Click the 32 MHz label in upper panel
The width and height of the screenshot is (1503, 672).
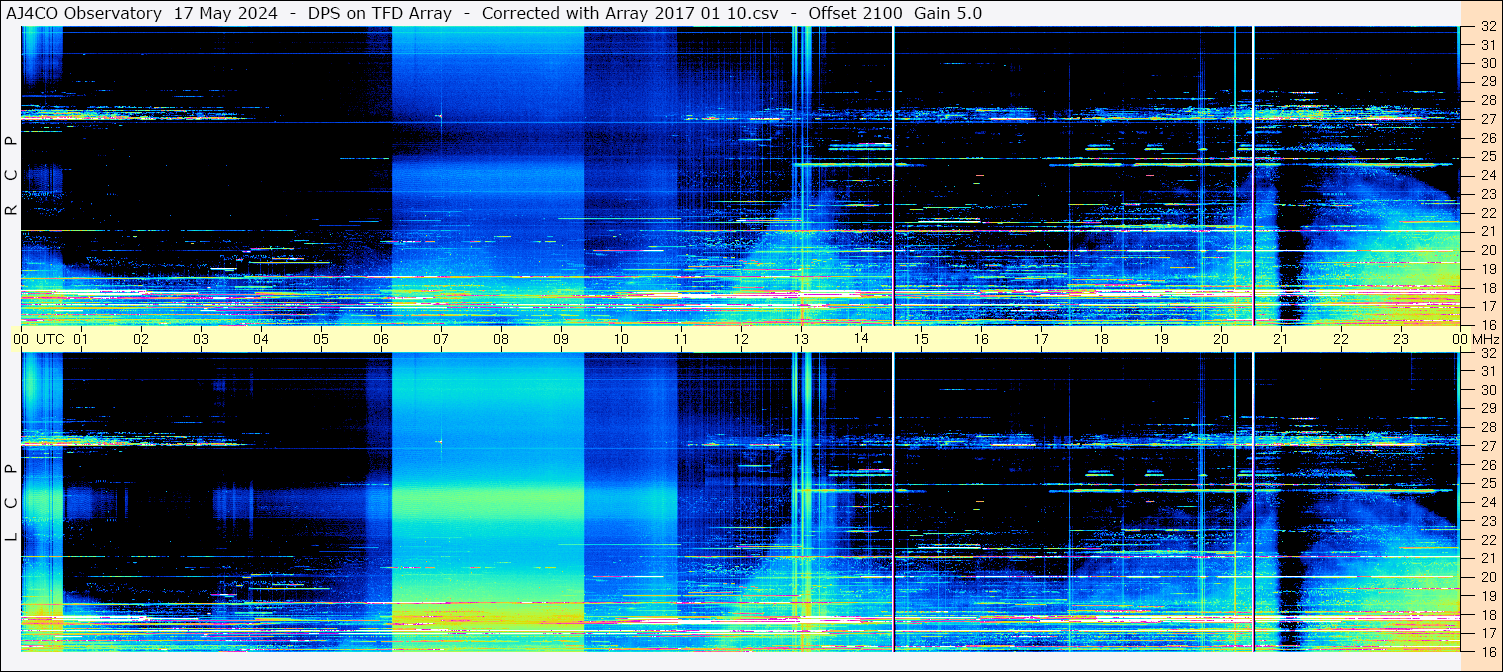1487,28
